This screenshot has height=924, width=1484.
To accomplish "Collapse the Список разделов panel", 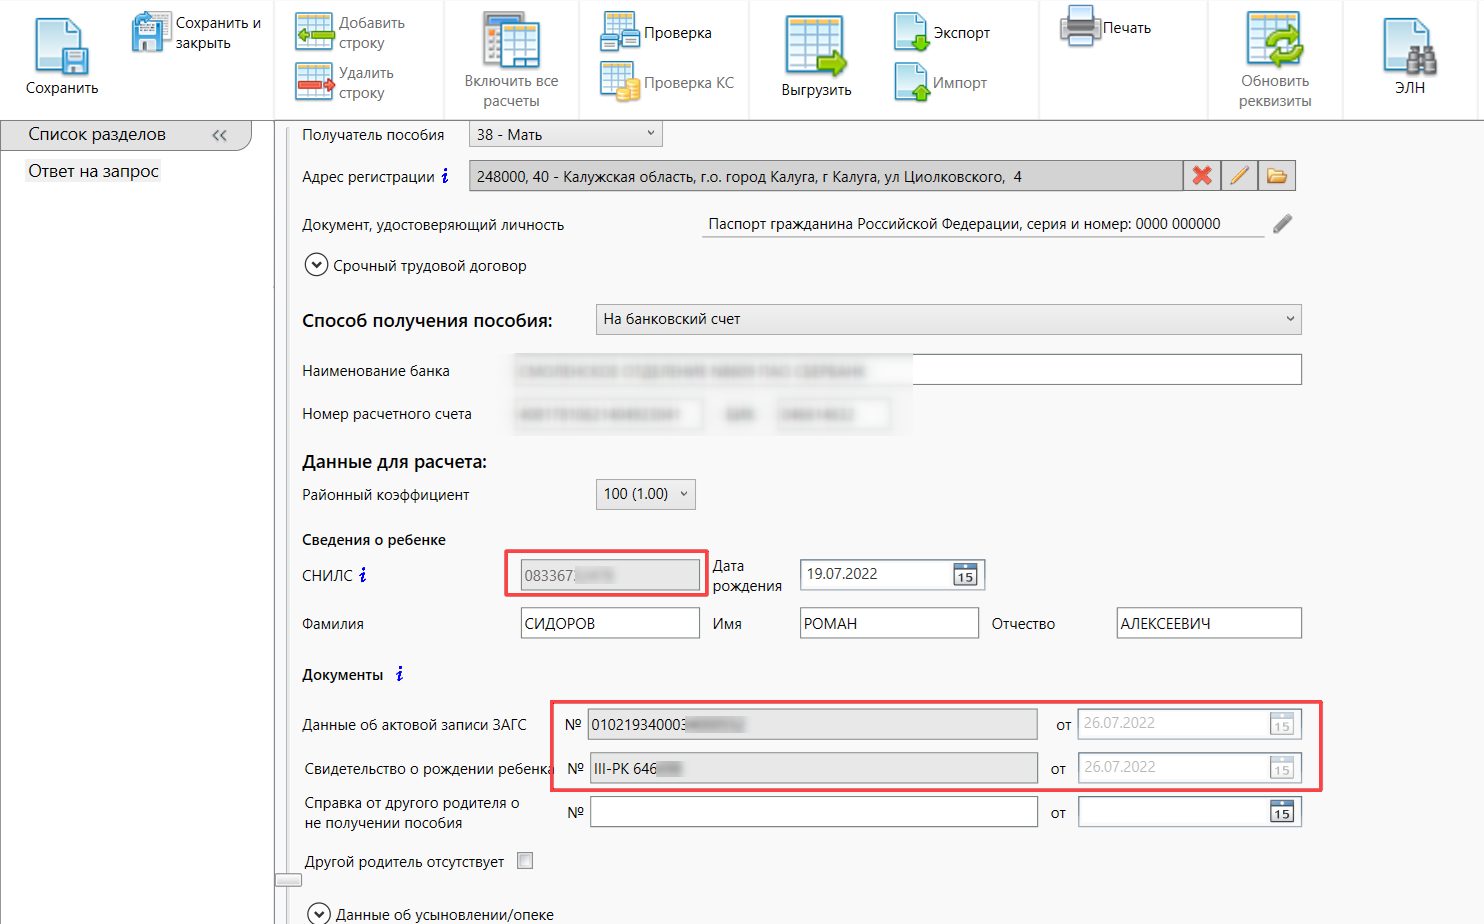I will coord(219,135).
